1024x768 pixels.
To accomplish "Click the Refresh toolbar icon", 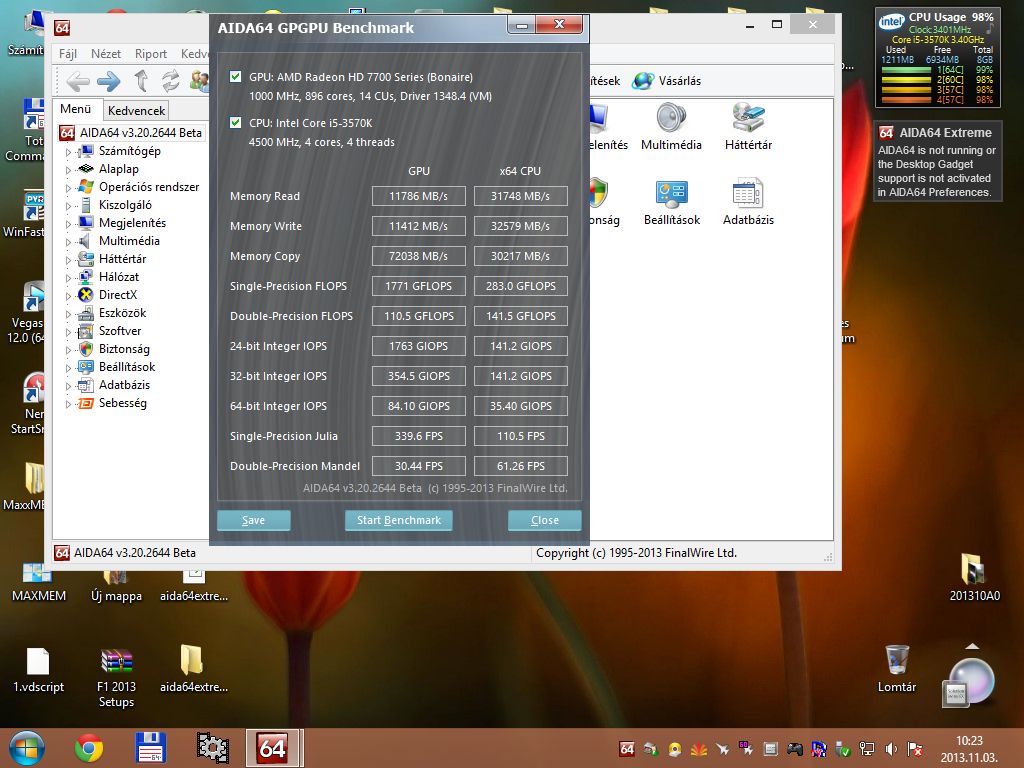I will tap(170, 81).
